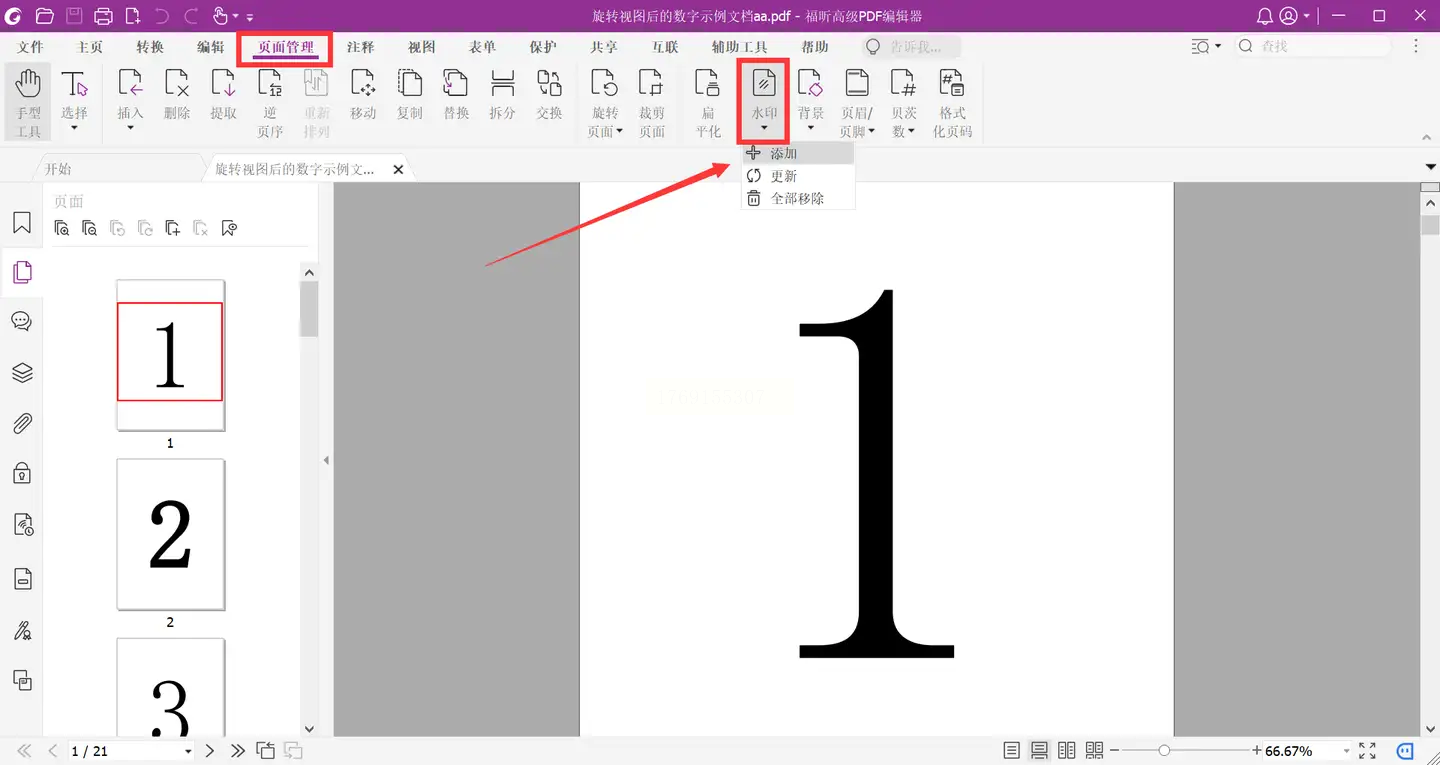
Task: Open the Attachments paperclip panel
Action: click(22, 424)
